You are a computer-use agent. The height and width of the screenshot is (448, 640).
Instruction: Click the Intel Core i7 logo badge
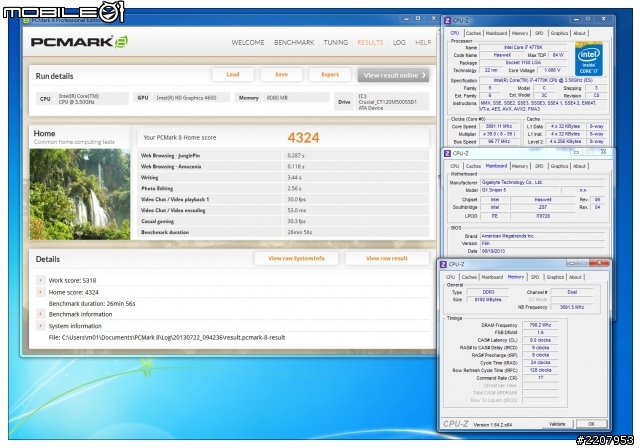click(x=589, y=59)
